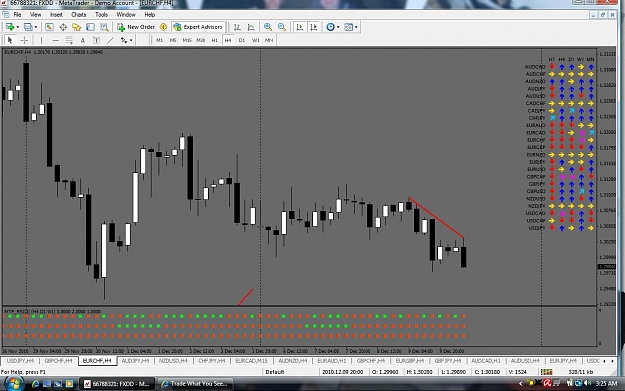Open the Window menu
Image resolution: width=625 pixels, height=391 pixels.
tap(126, 15)
